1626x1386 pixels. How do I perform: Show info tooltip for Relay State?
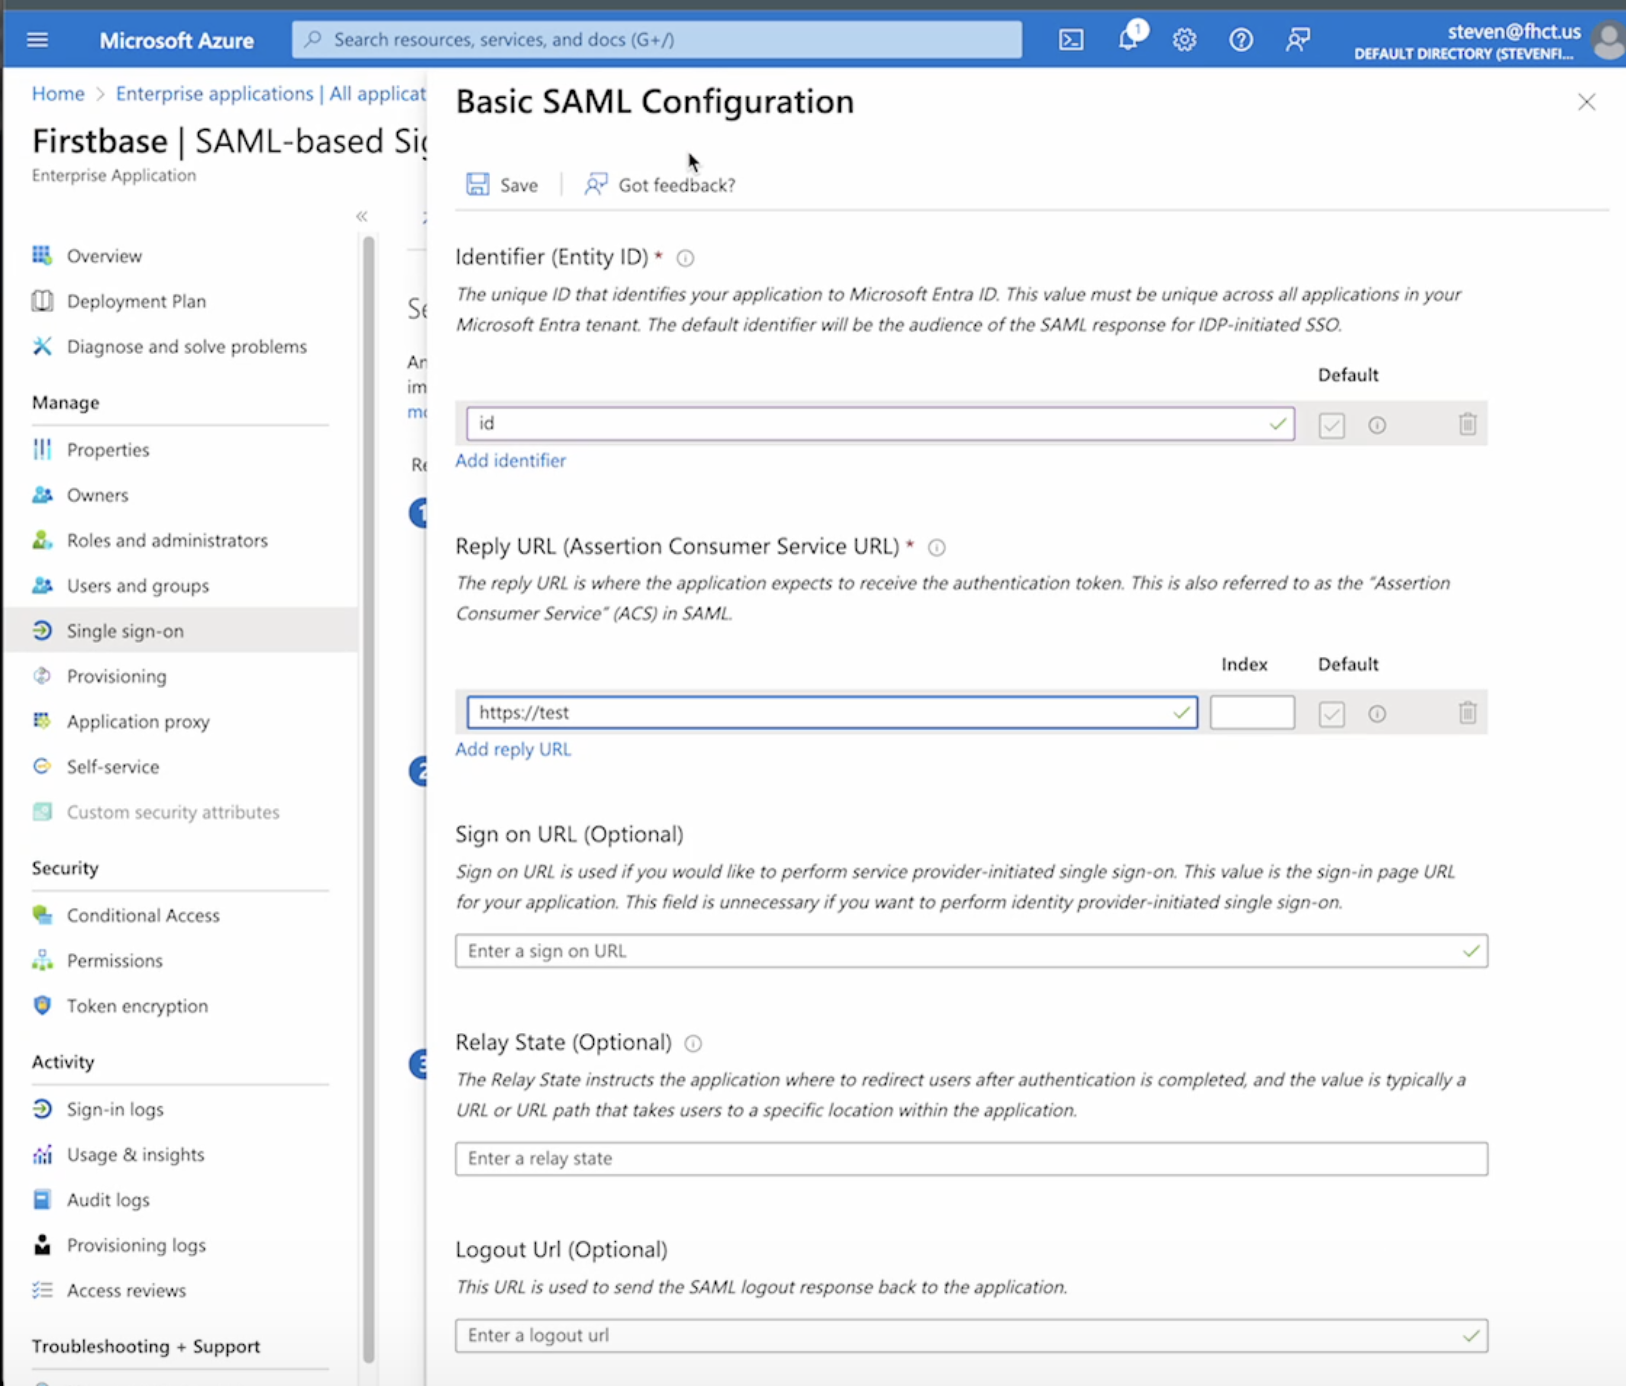(693, 1043)
